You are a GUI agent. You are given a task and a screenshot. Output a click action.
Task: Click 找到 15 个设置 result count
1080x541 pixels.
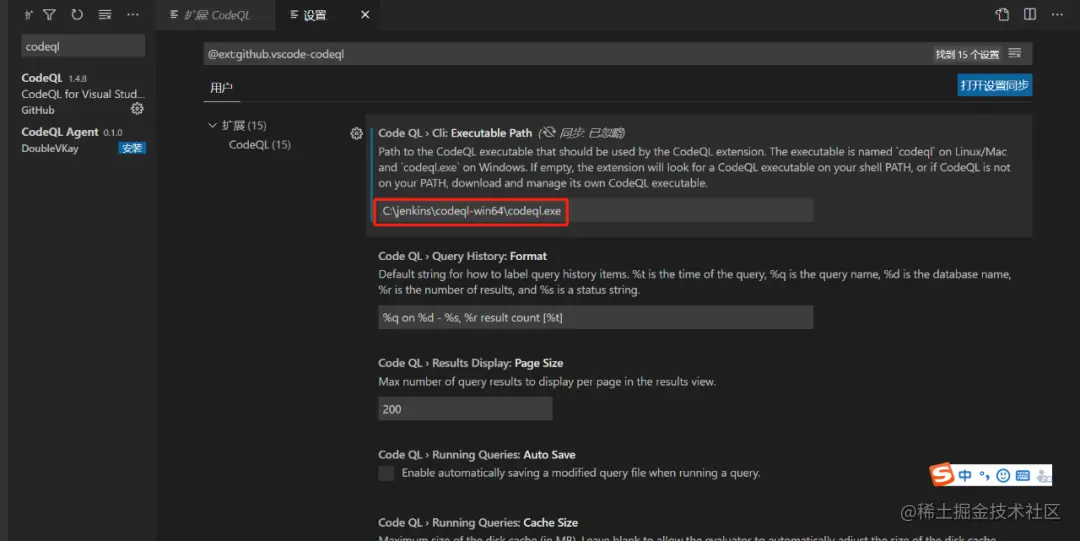pyautogui.click(x=967, y=54)
